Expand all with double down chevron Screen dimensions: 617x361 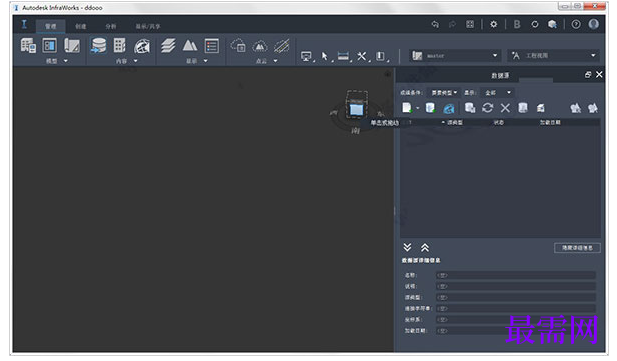tap(407, 247)
